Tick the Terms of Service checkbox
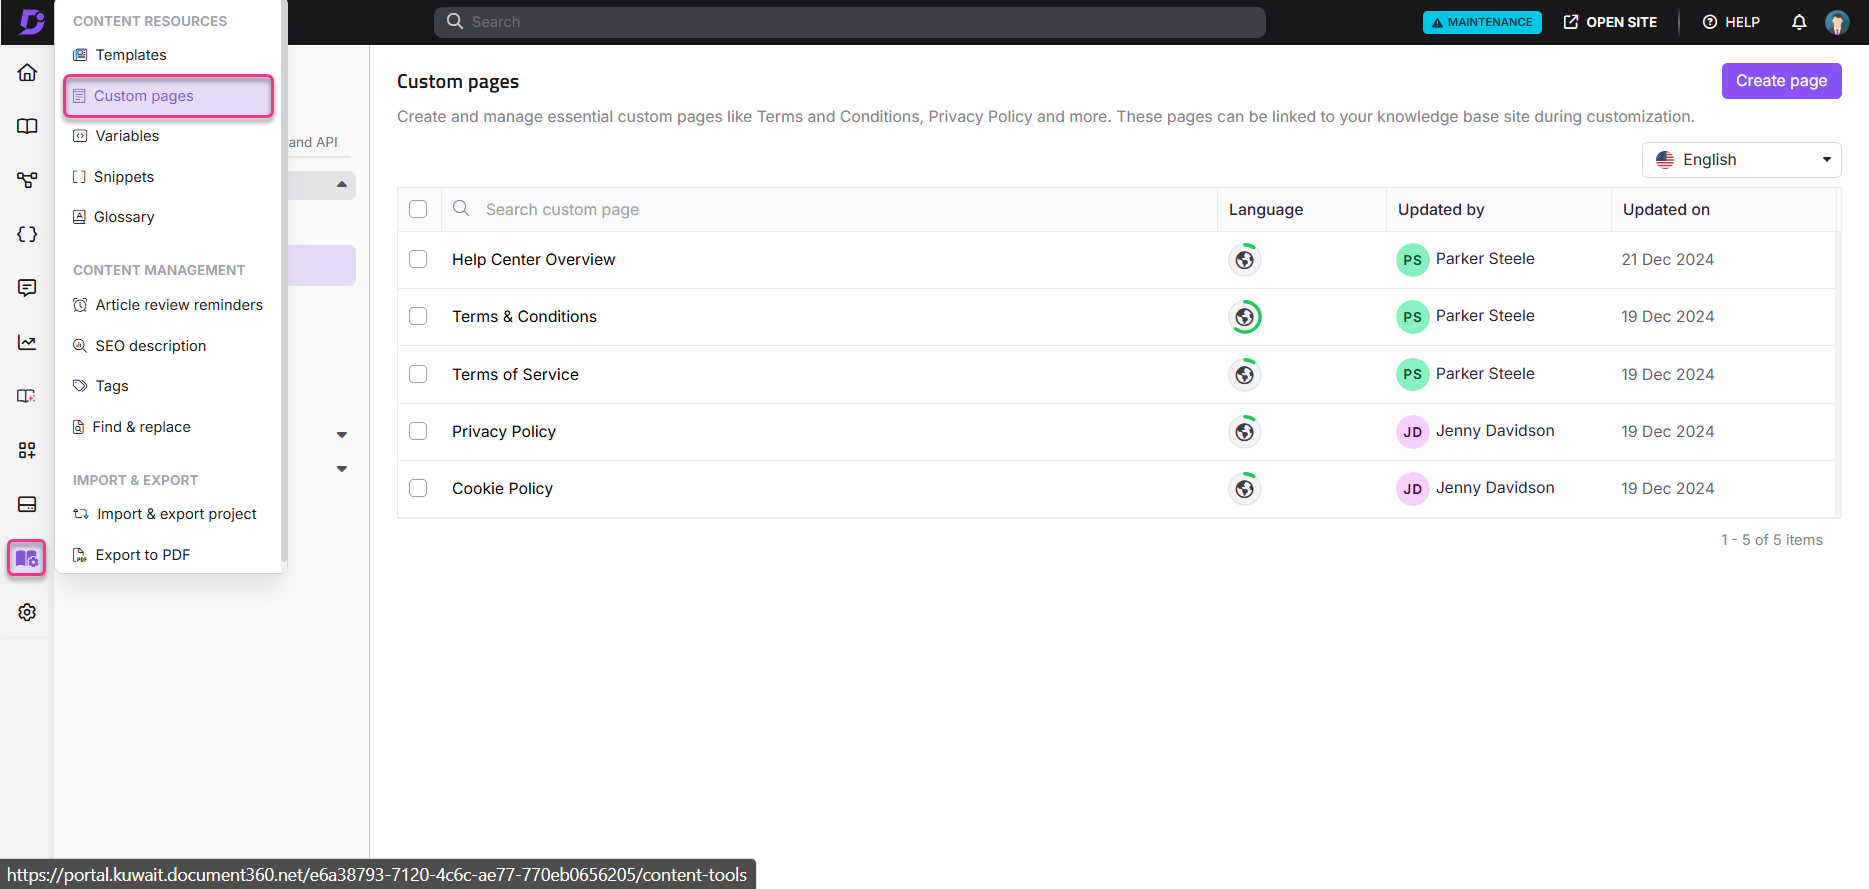 tap(418, 374)
